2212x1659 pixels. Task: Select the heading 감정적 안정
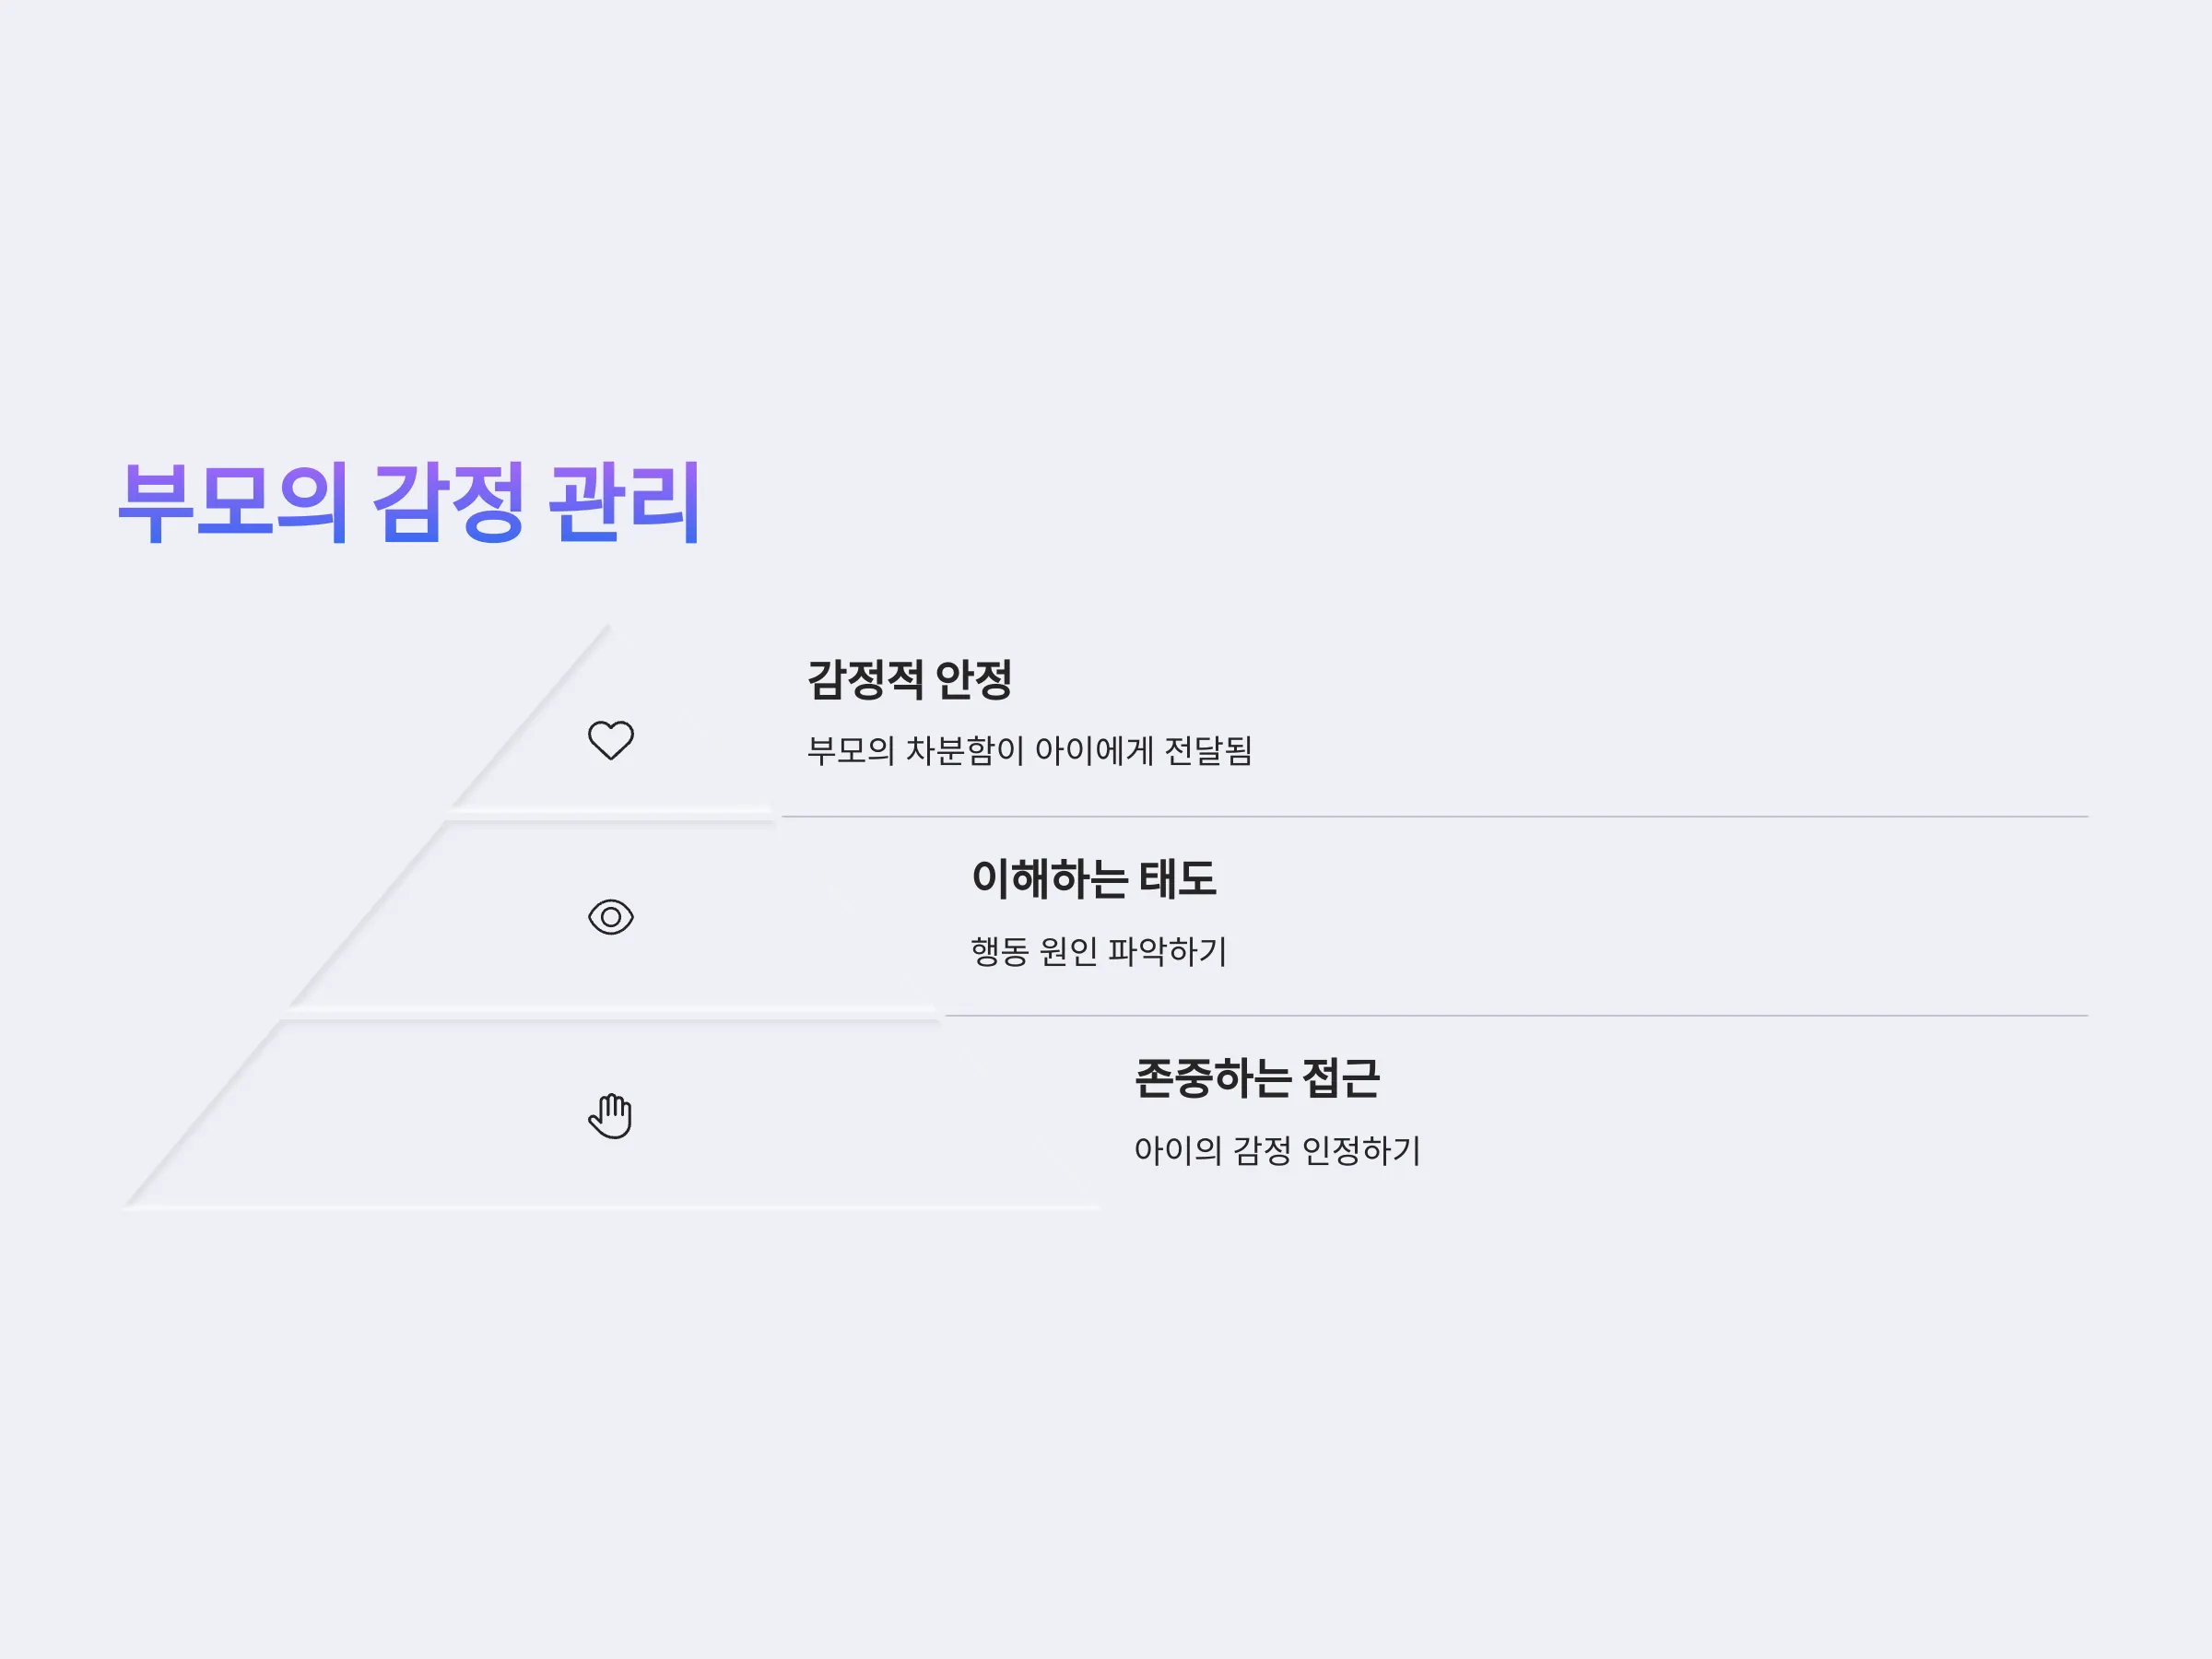tap(909, 680)
